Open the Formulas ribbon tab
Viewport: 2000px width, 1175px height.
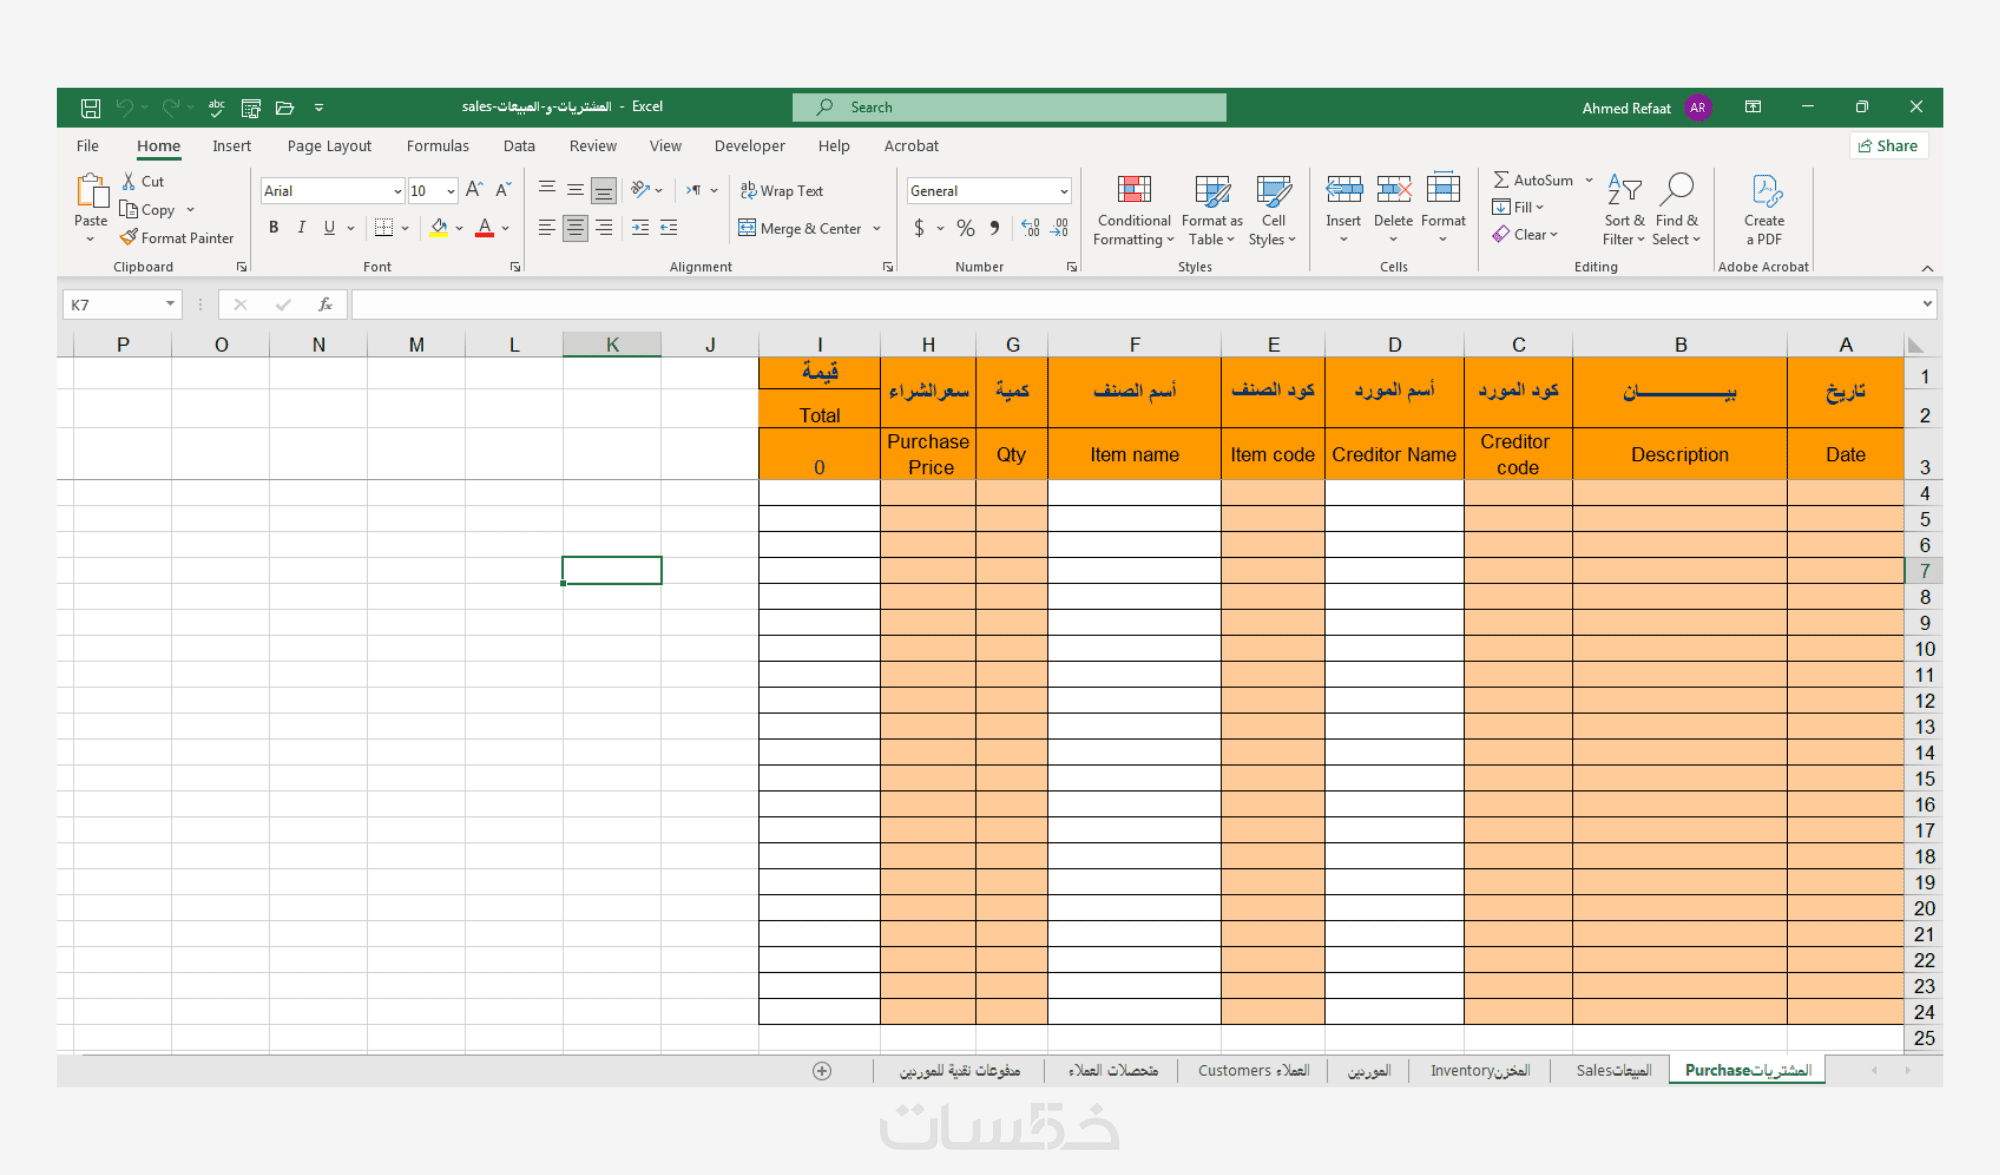pyautogui.click(x=437, y=146)
